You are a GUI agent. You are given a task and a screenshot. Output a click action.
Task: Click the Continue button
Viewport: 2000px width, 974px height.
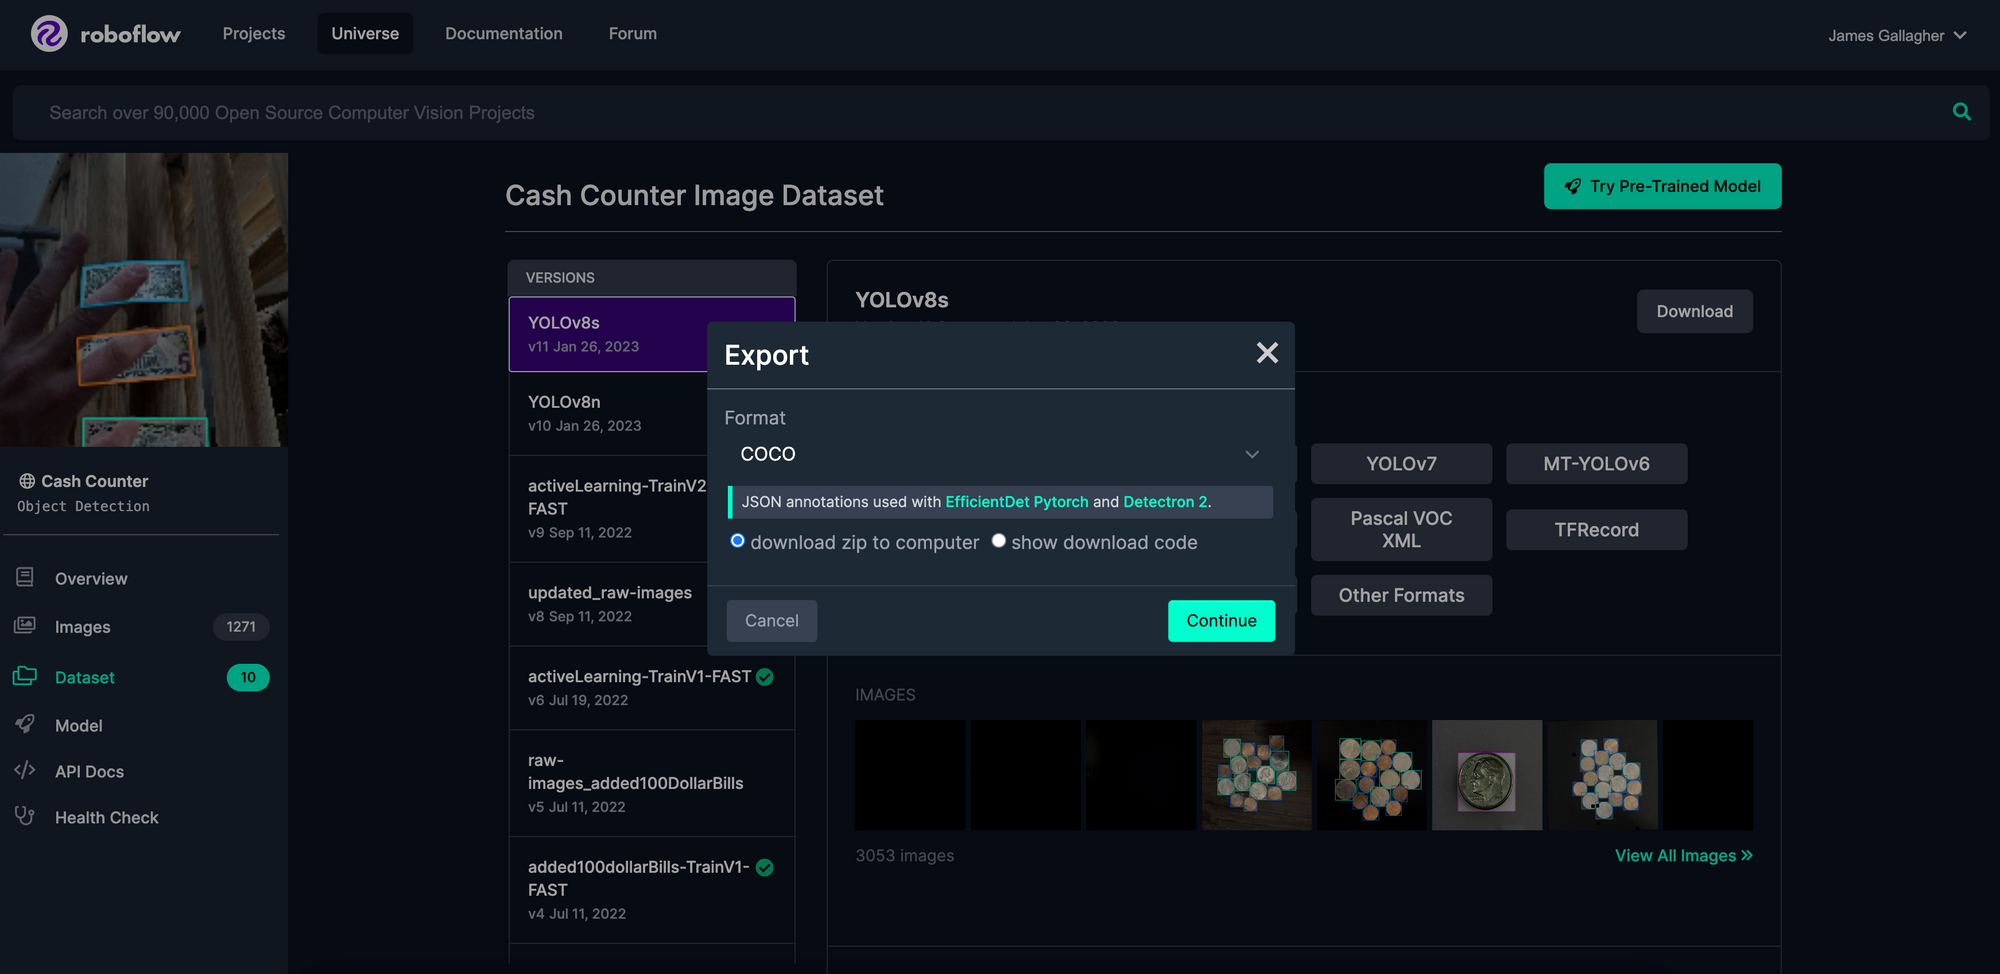pyautogui.click(x=1221, y=621)
